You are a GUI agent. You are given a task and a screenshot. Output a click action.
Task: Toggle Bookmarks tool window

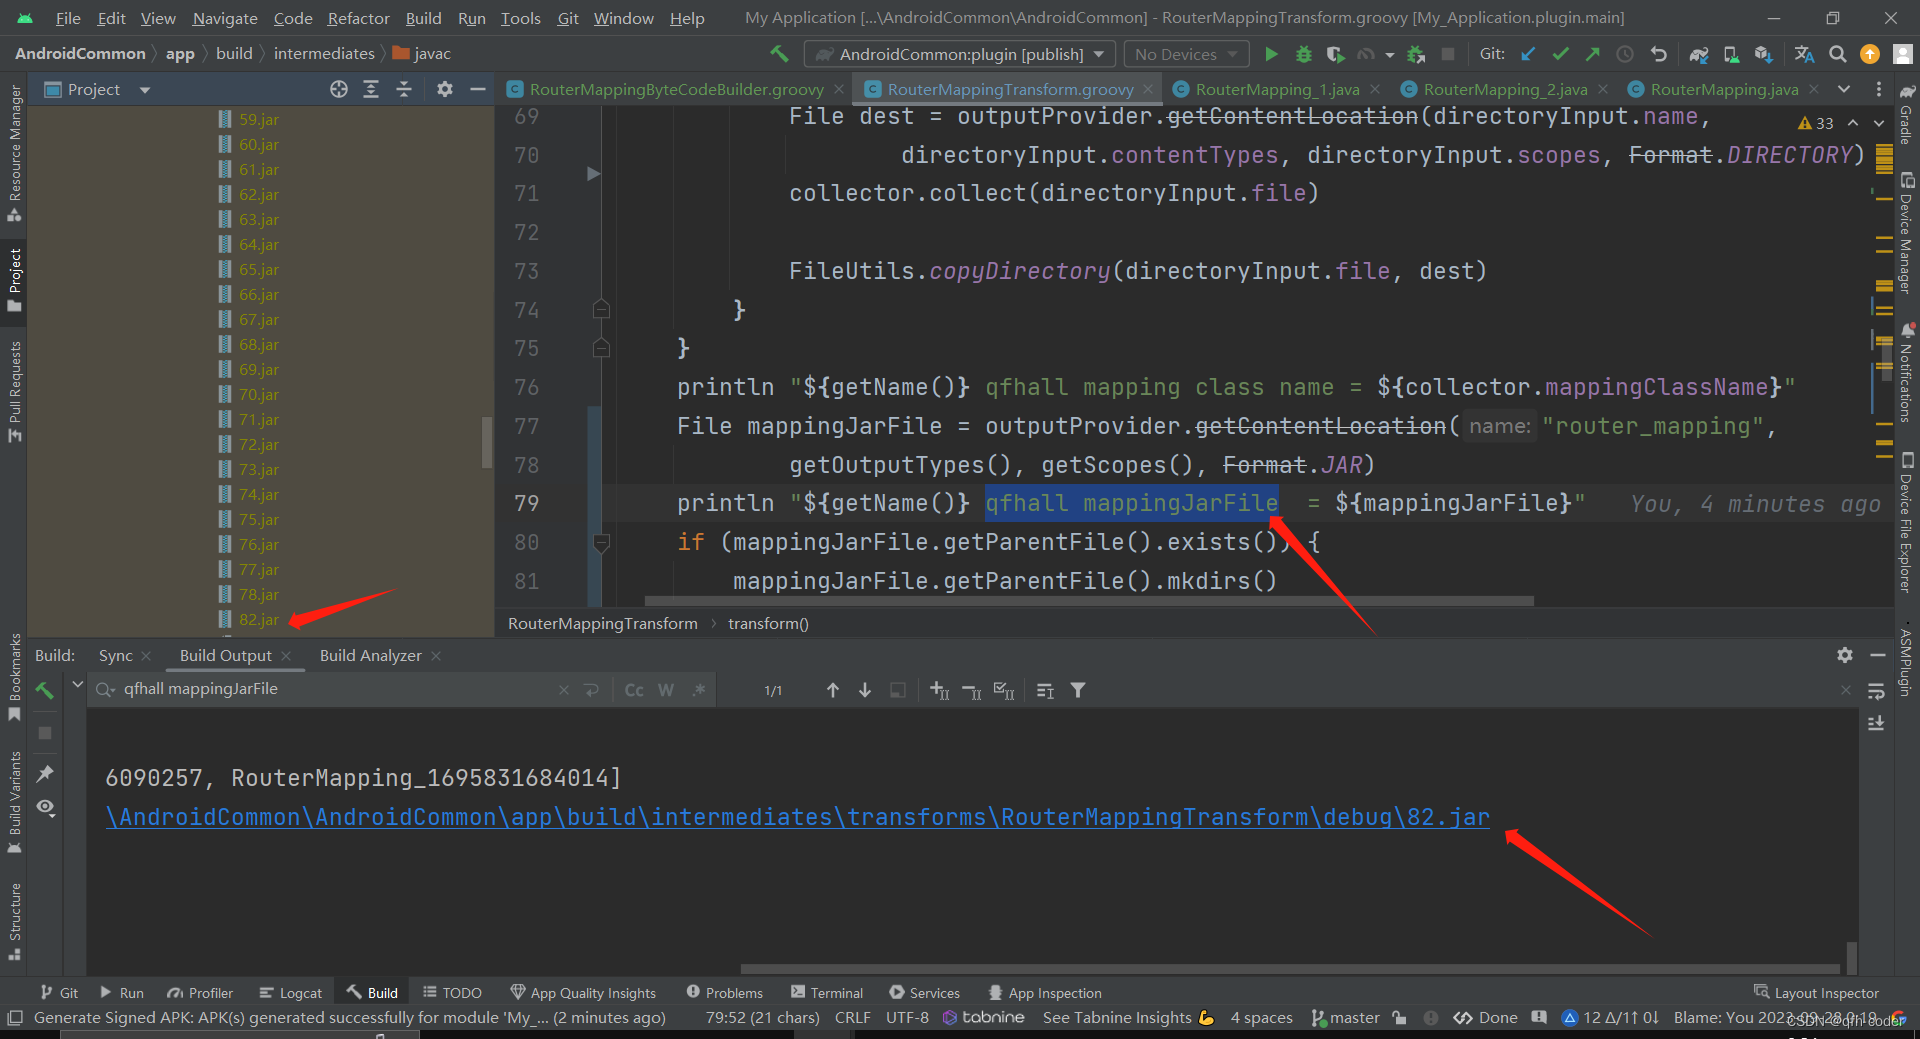pos(14,678)
